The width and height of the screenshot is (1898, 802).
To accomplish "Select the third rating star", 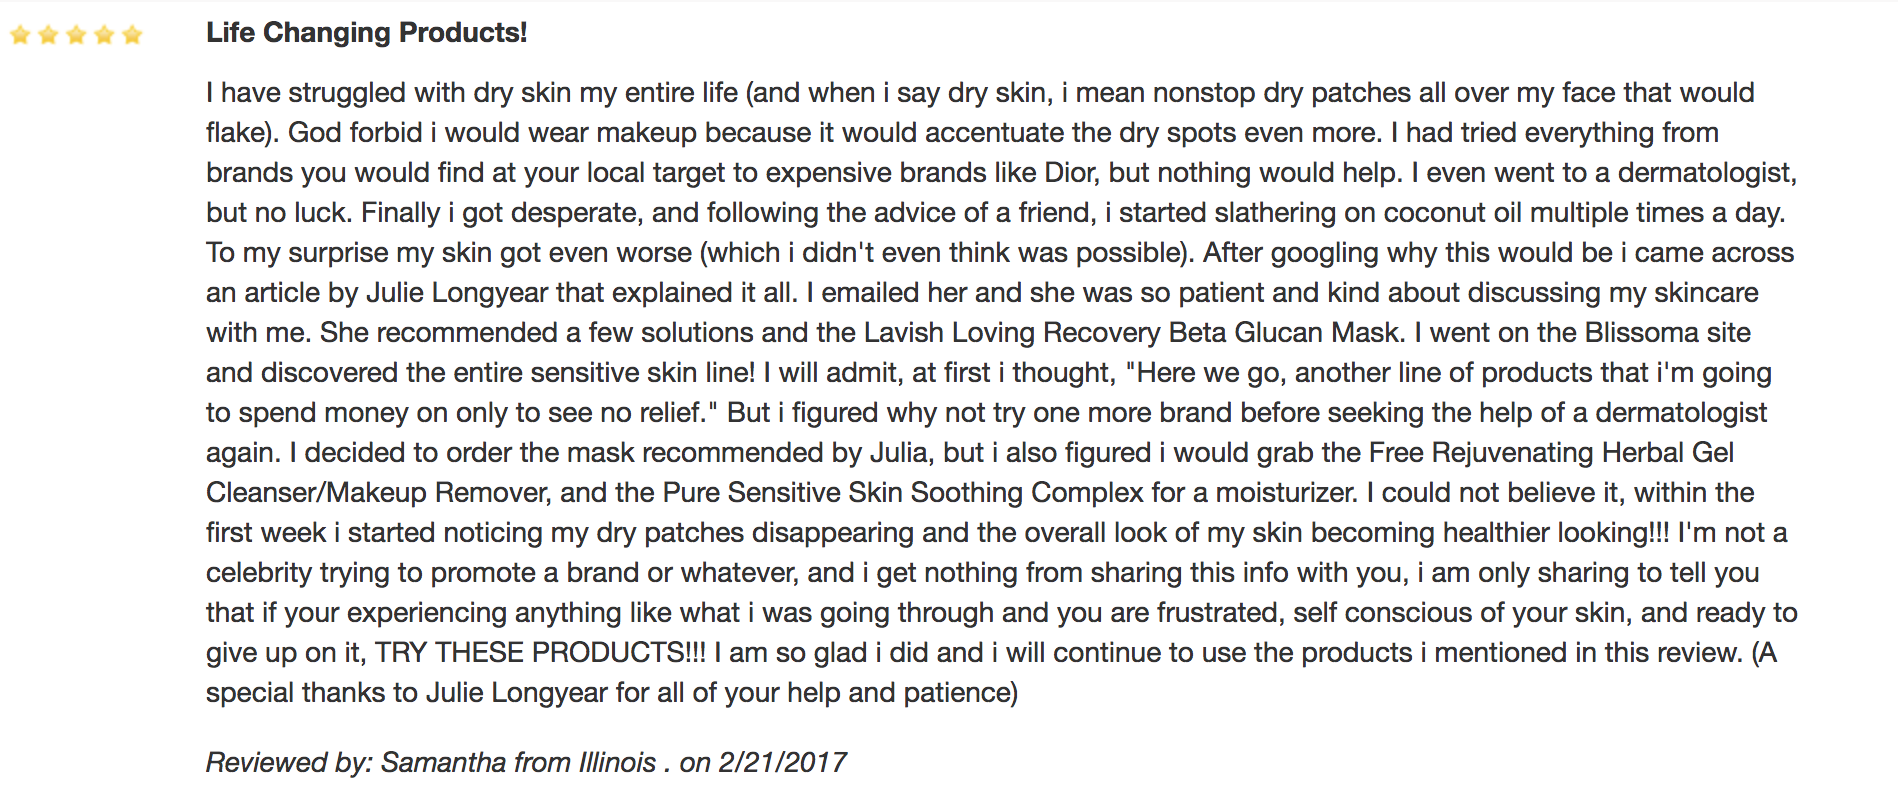I will click(76, 36).
